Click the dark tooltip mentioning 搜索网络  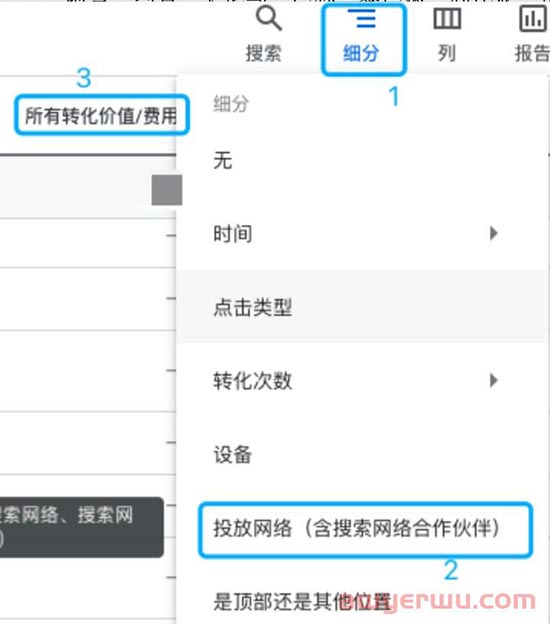pyautogui.click(x=82, y=527)
